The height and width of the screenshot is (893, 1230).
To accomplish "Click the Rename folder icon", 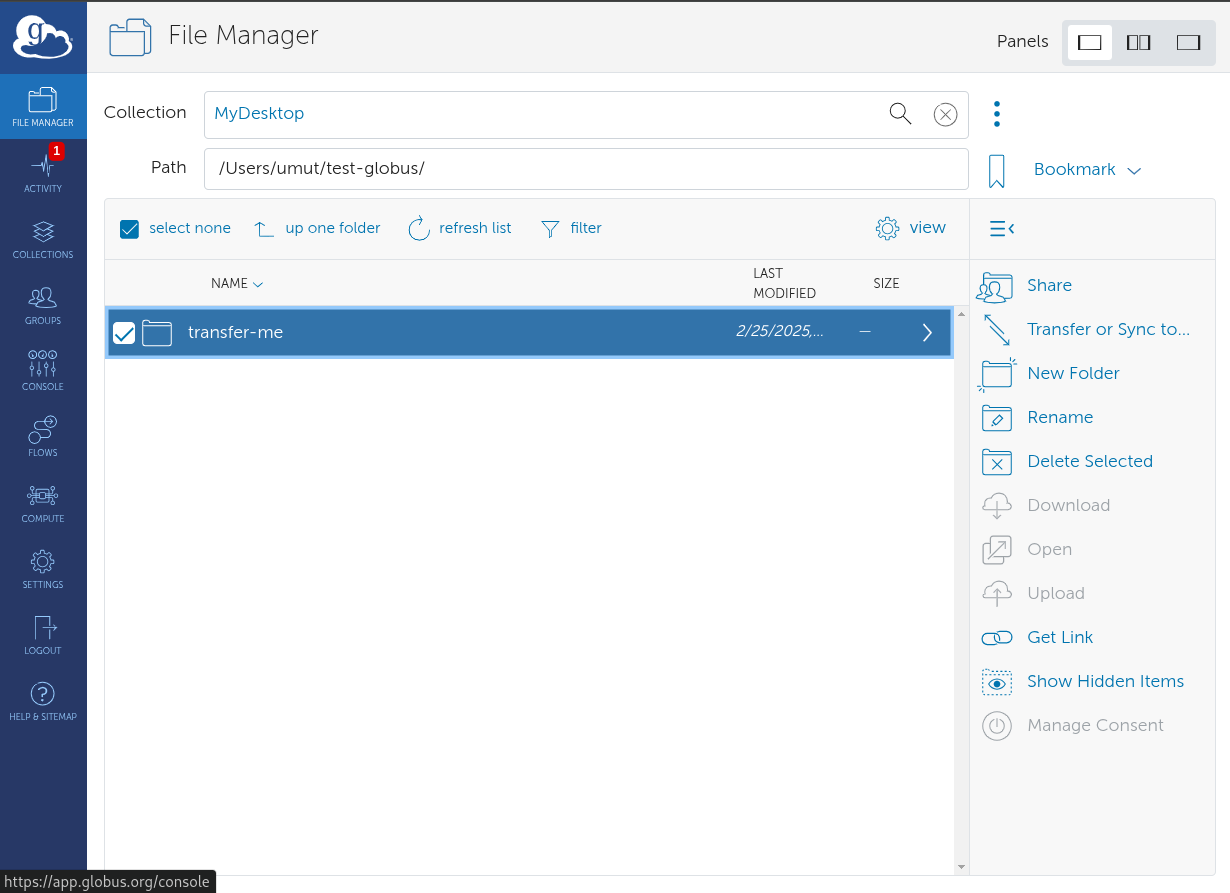I will (997, 418).
